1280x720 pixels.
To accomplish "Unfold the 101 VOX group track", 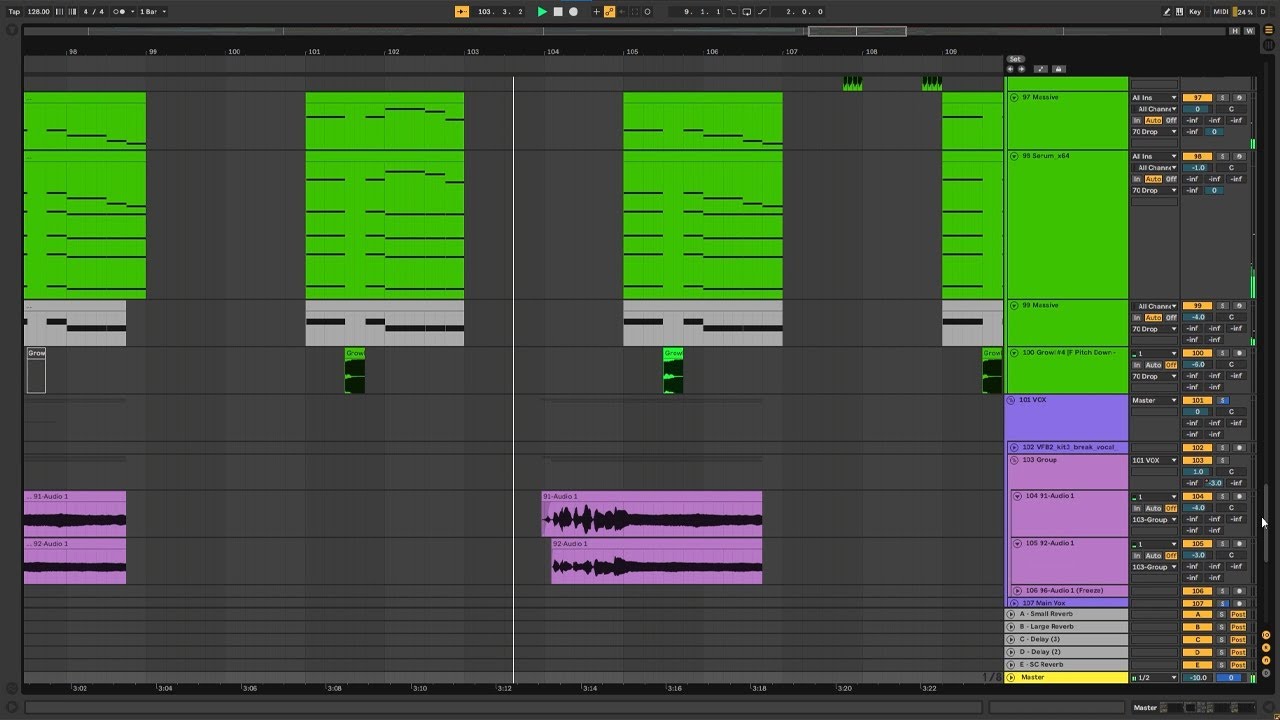I will click(1011, 400).
